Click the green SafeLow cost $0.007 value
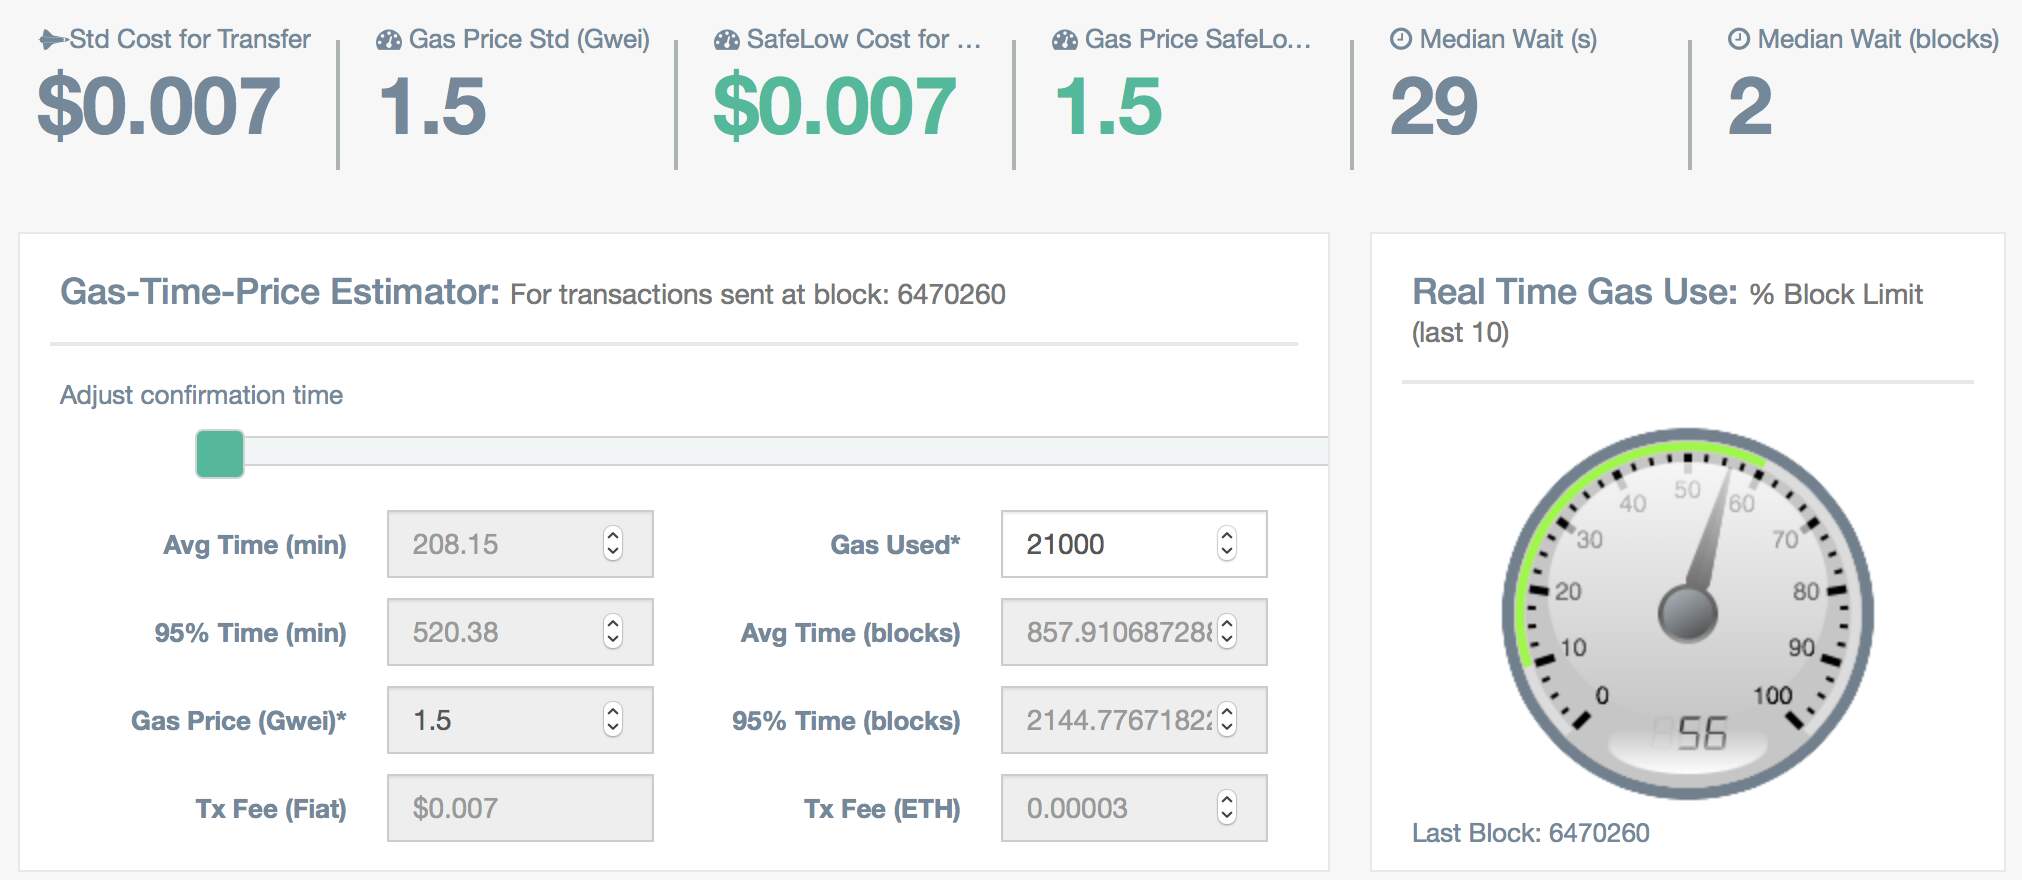Viewport: 2022px width, 880px height. 834,107
